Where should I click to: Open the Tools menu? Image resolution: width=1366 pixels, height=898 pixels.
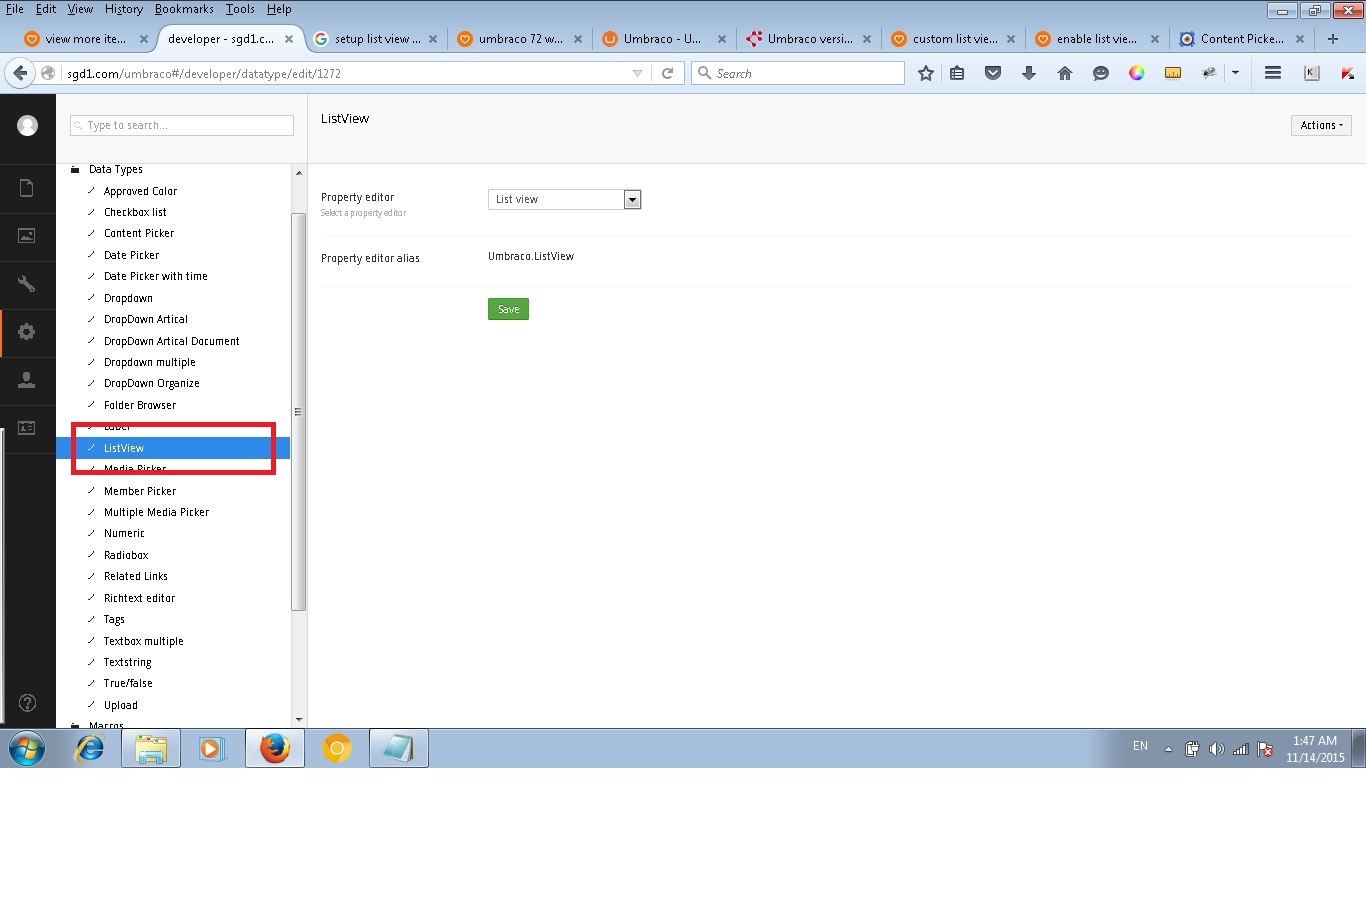pos(240,9)
